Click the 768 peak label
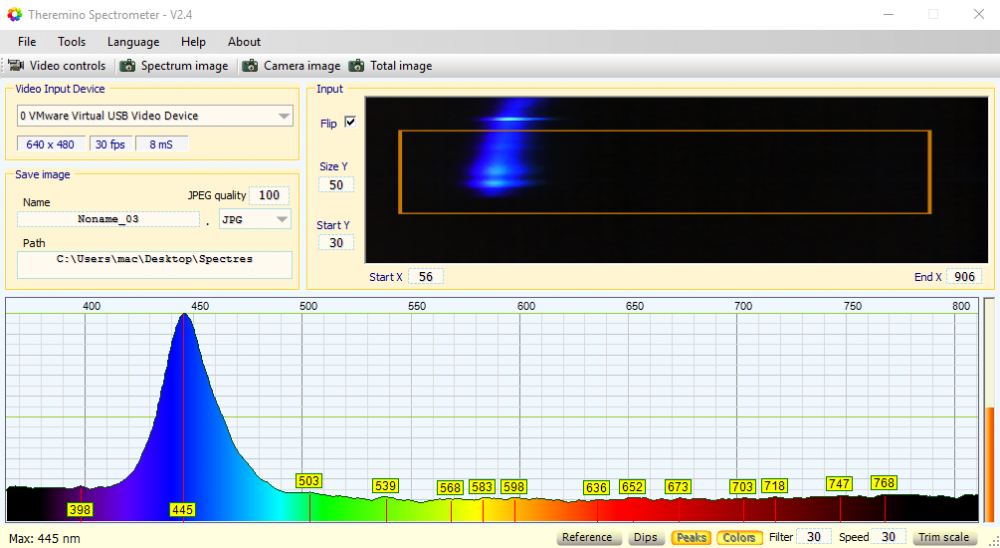The height and width of the screenshot is (548, 1000). pos(884,483)
